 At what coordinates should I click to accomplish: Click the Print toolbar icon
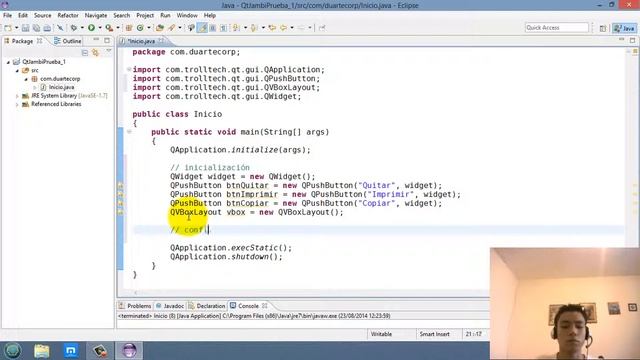47,28
